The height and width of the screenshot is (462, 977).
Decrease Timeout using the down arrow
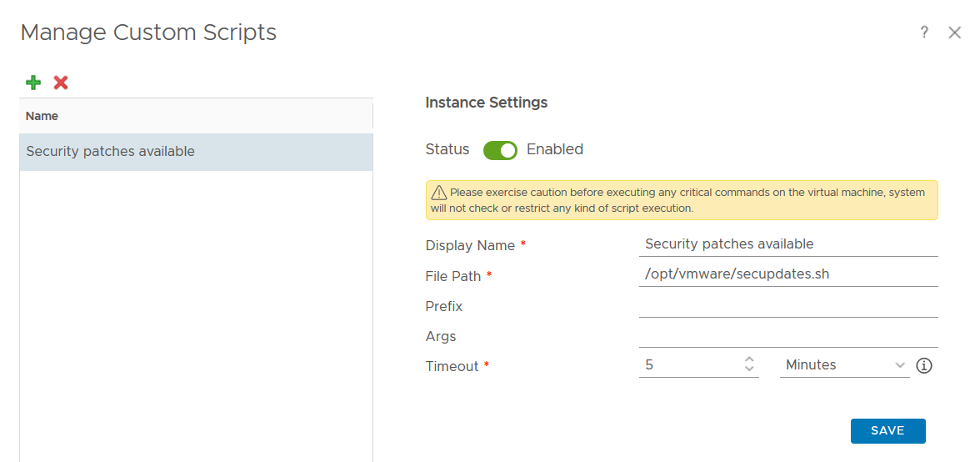749,371
